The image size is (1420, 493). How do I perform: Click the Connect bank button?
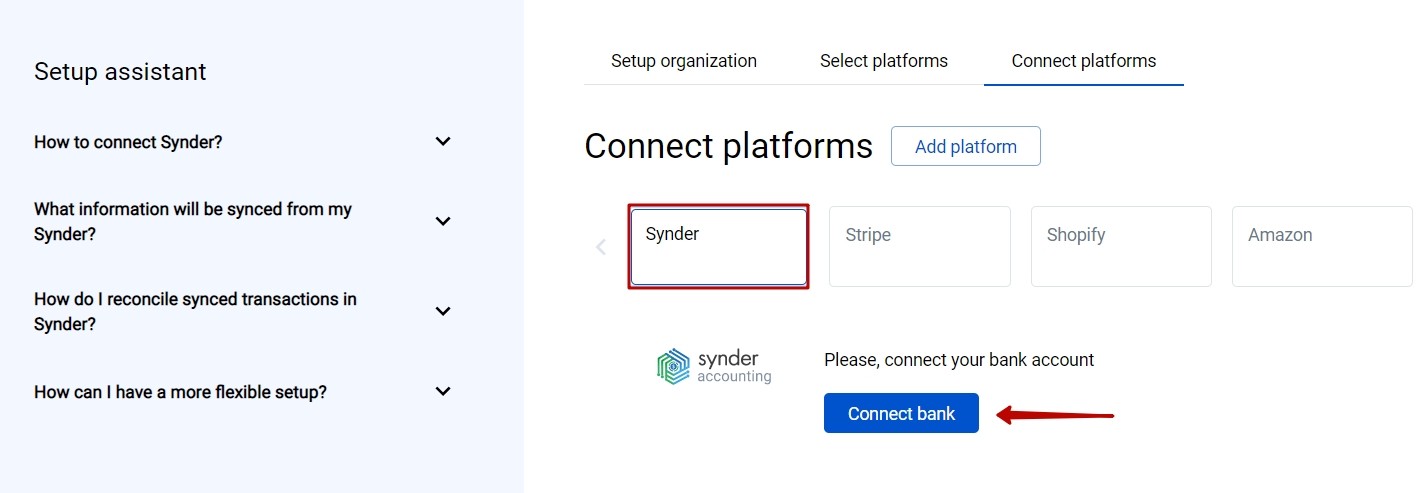[901, 413]
